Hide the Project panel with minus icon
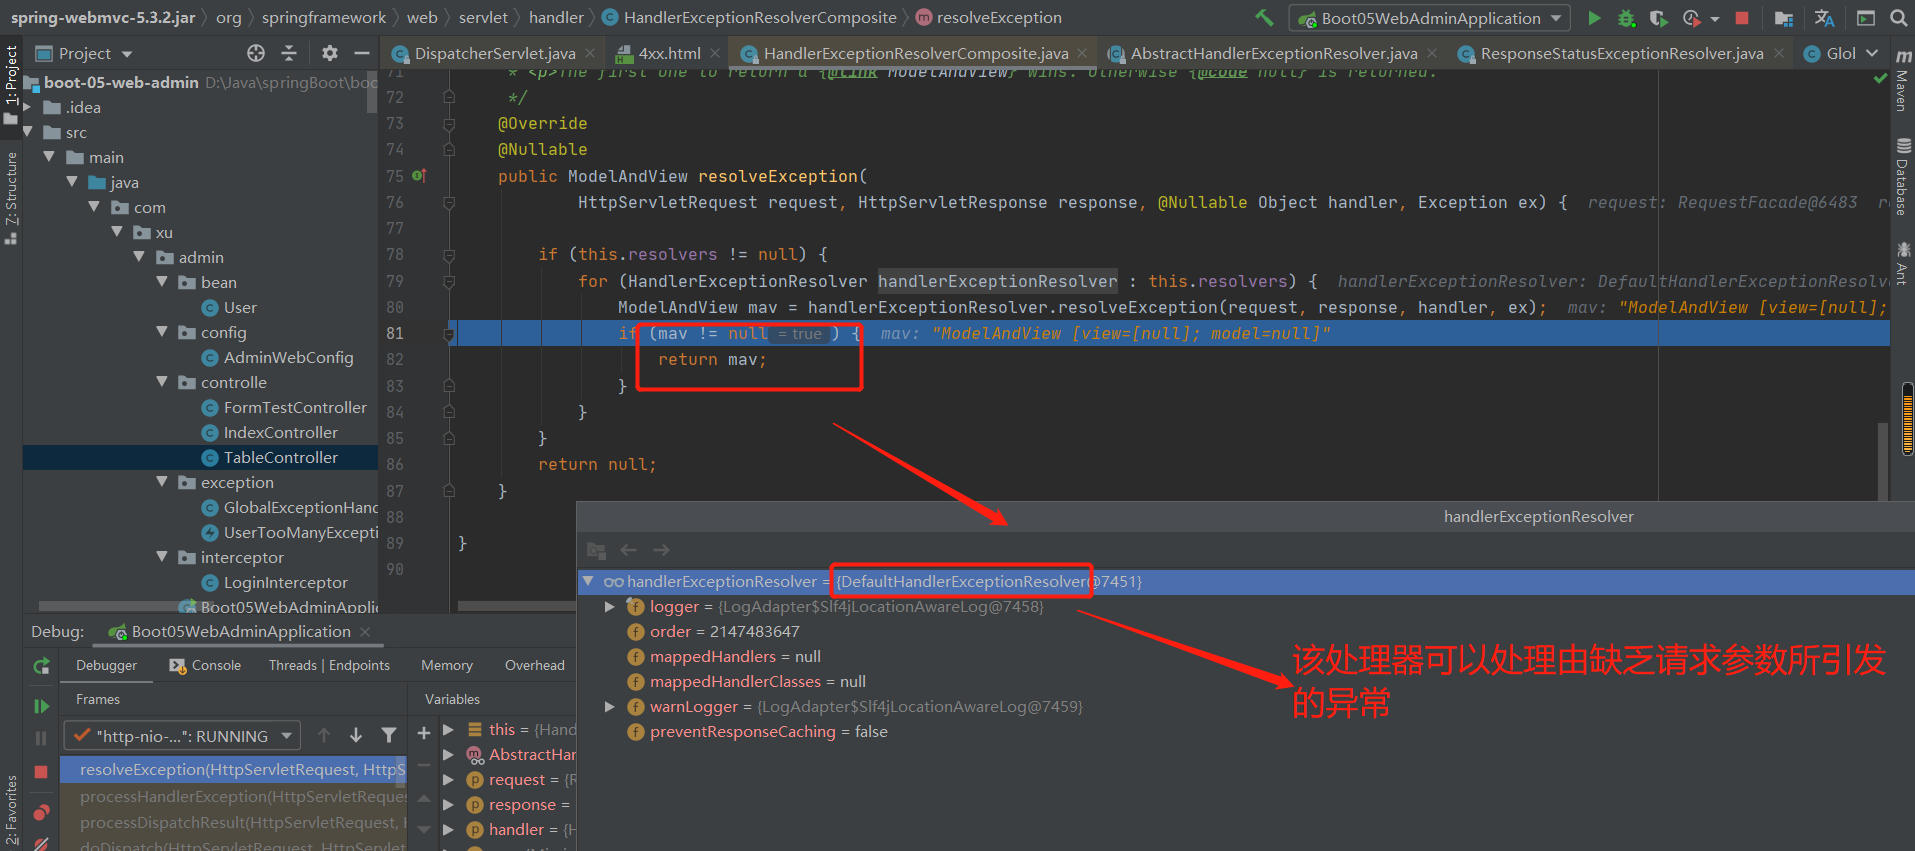Viewport: 1915px width, 851px height. tap(362, 53)
